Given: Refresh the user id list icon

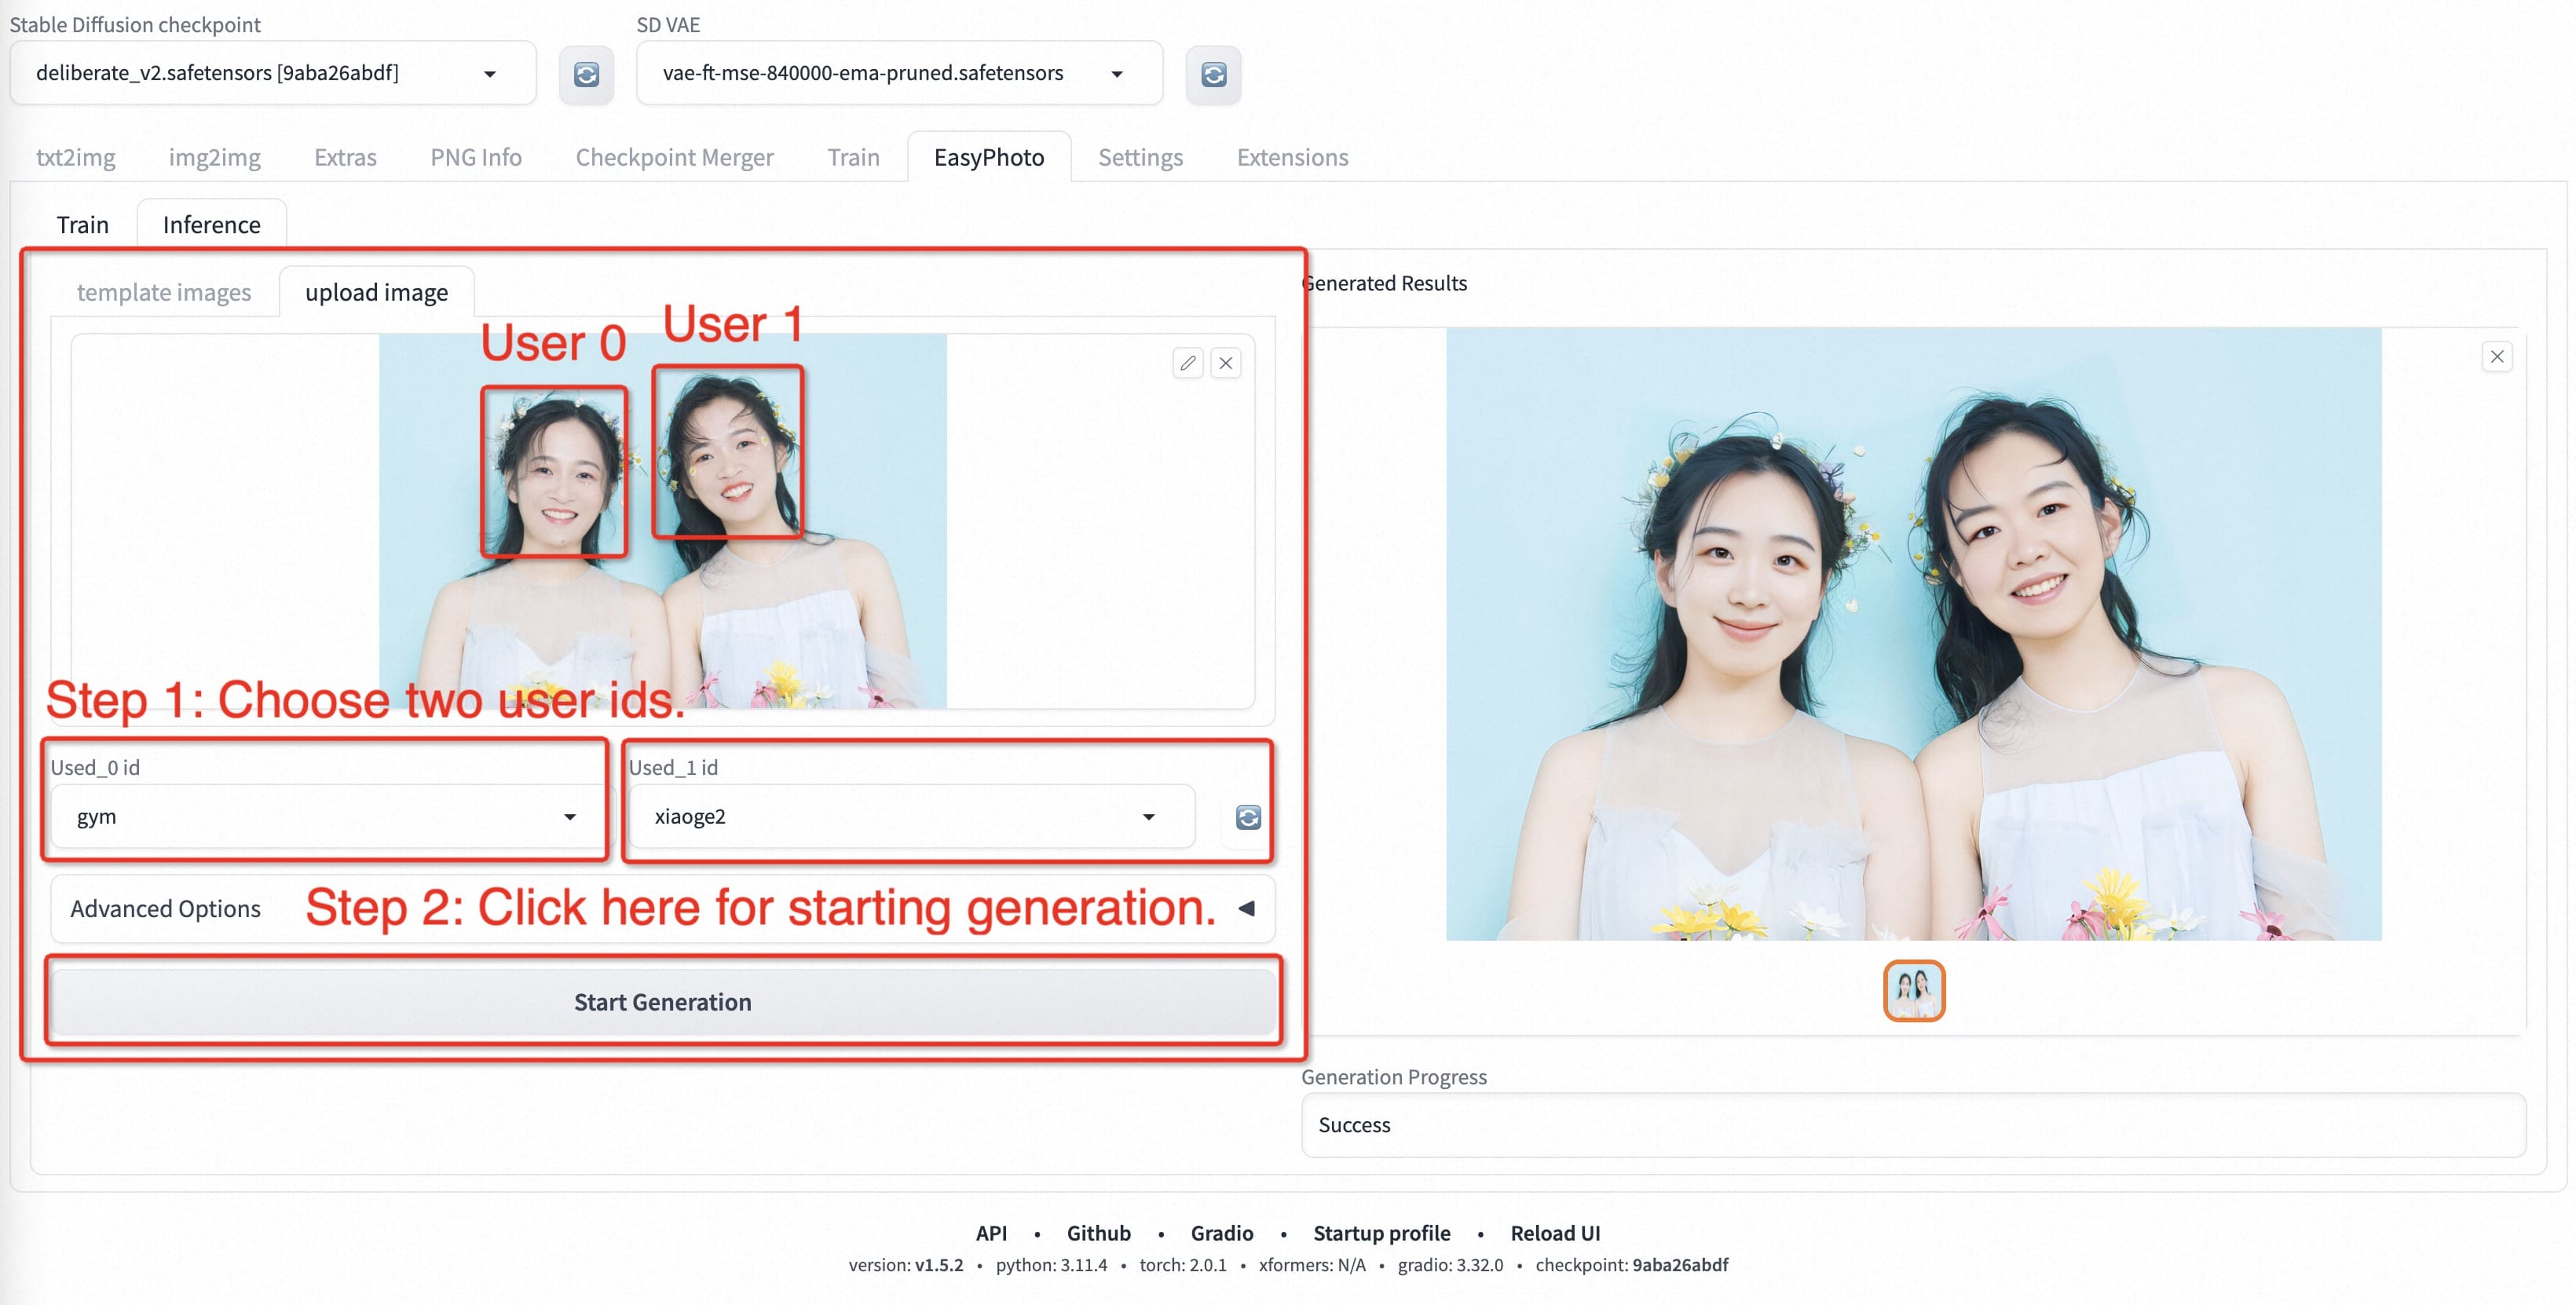Looking at the screenshot, I should [1247, 817].
